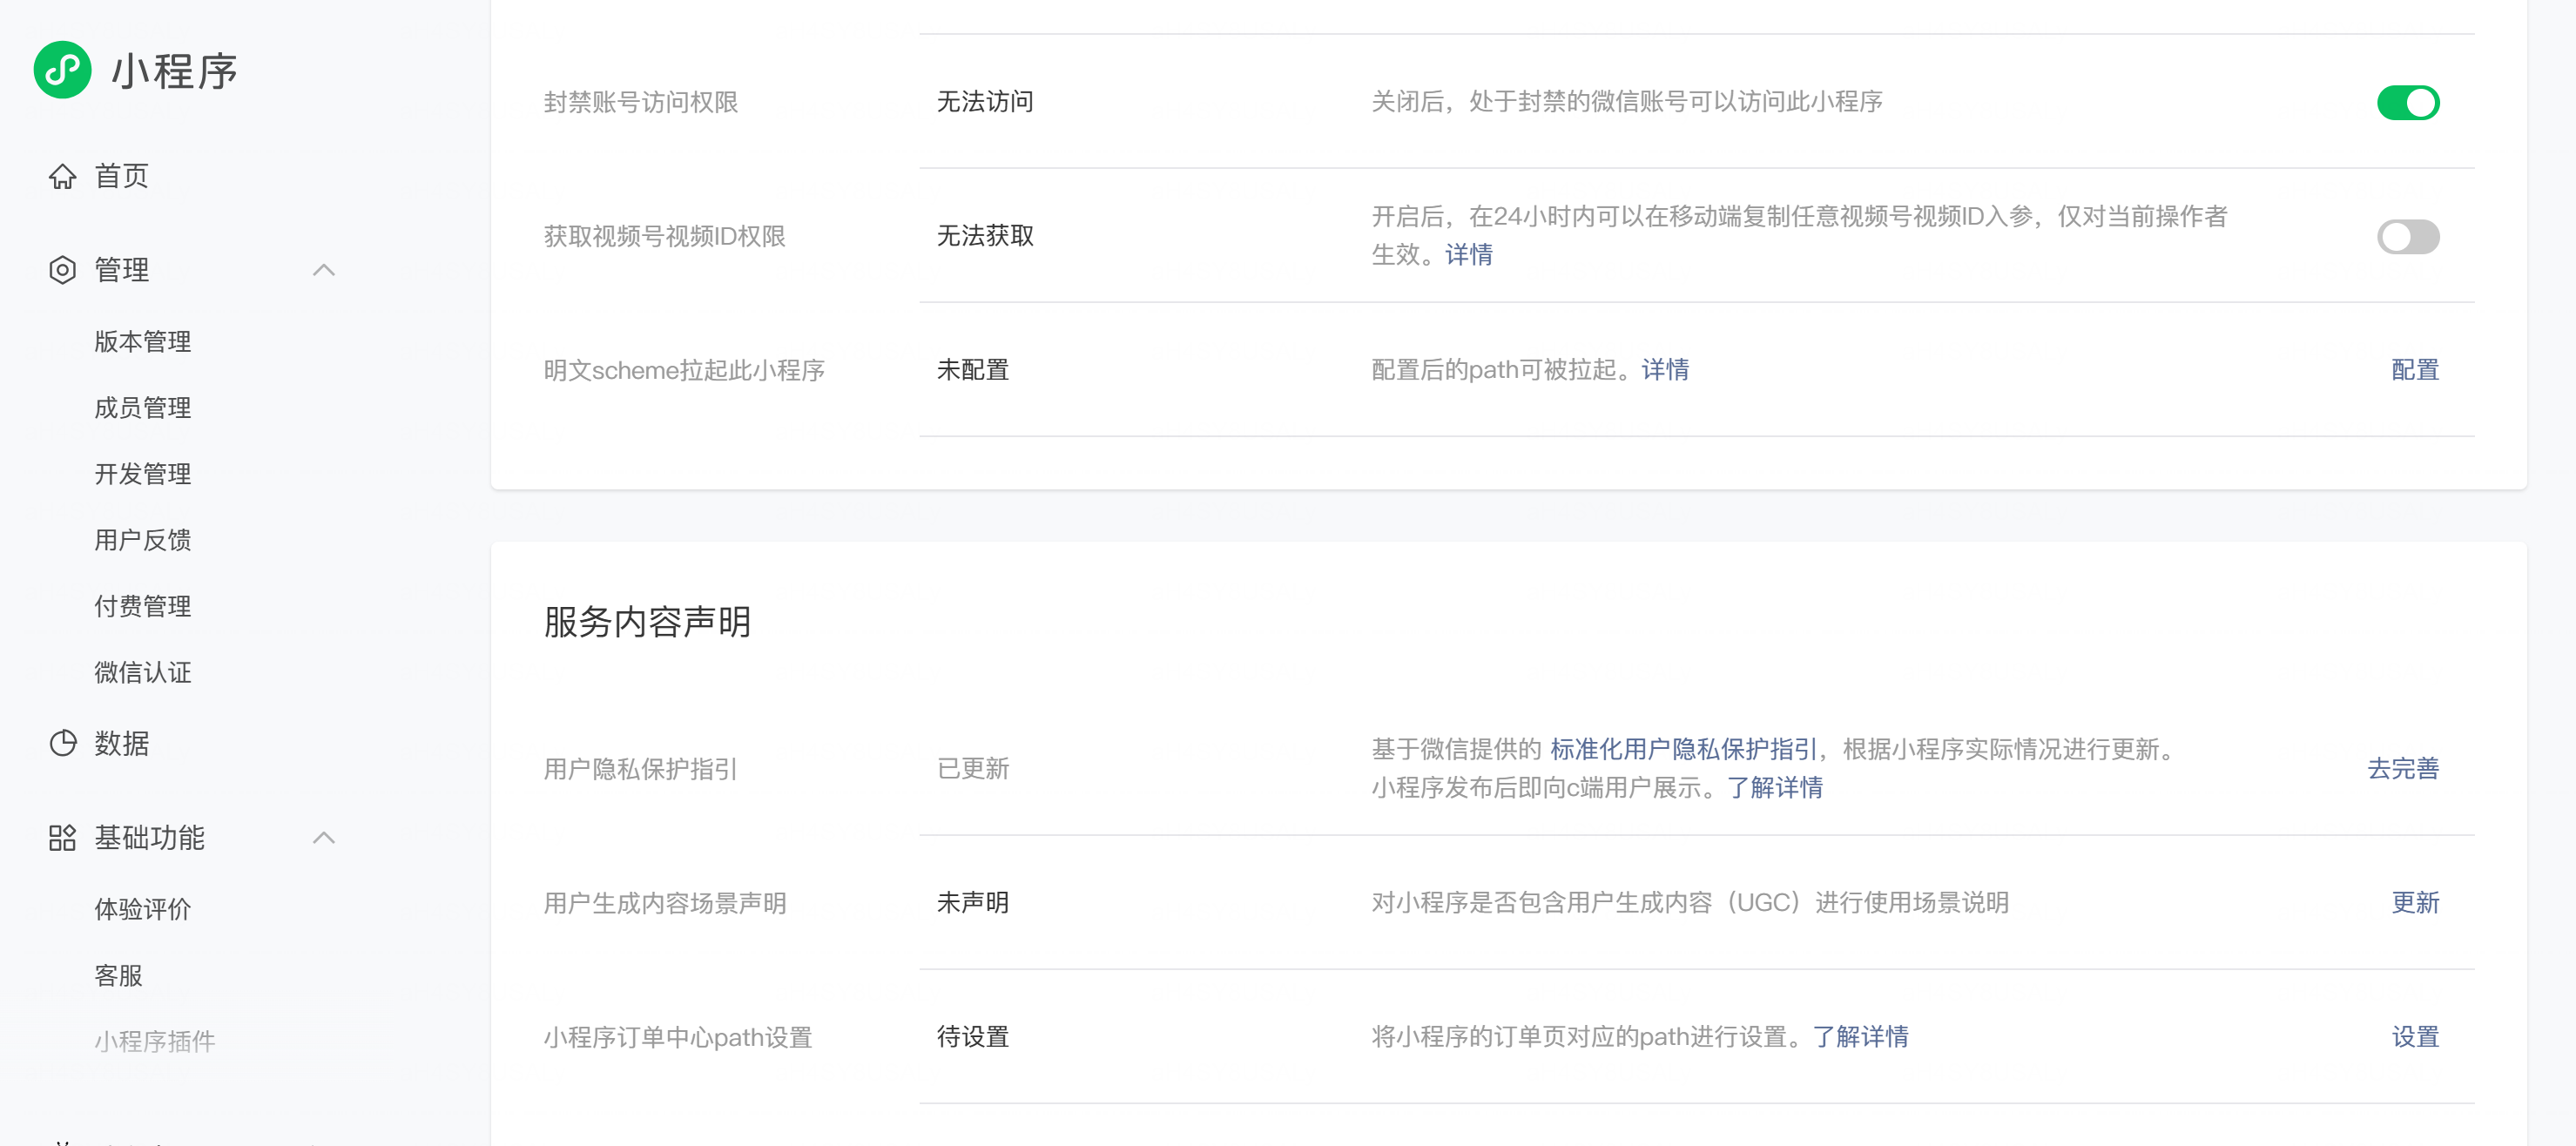Click the pie chart icon beside 数据
2576x1146 pixels.
pyautogui.click(x=62, y=743)
